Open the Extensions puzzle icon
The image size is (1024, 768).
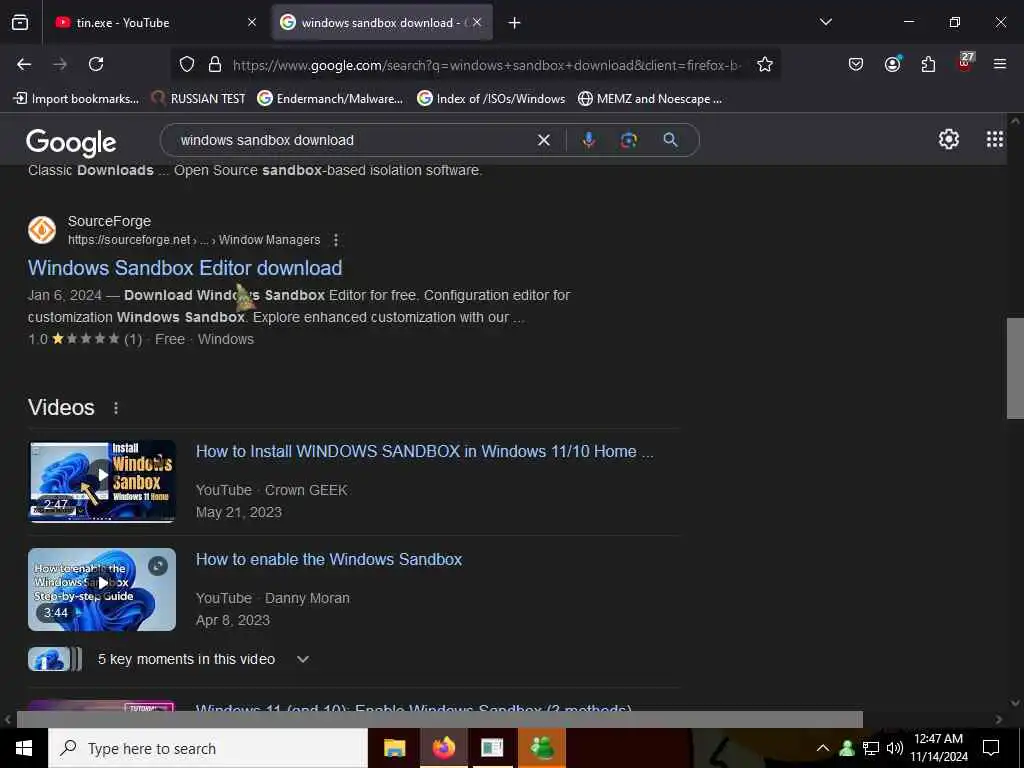coord(928,64)
